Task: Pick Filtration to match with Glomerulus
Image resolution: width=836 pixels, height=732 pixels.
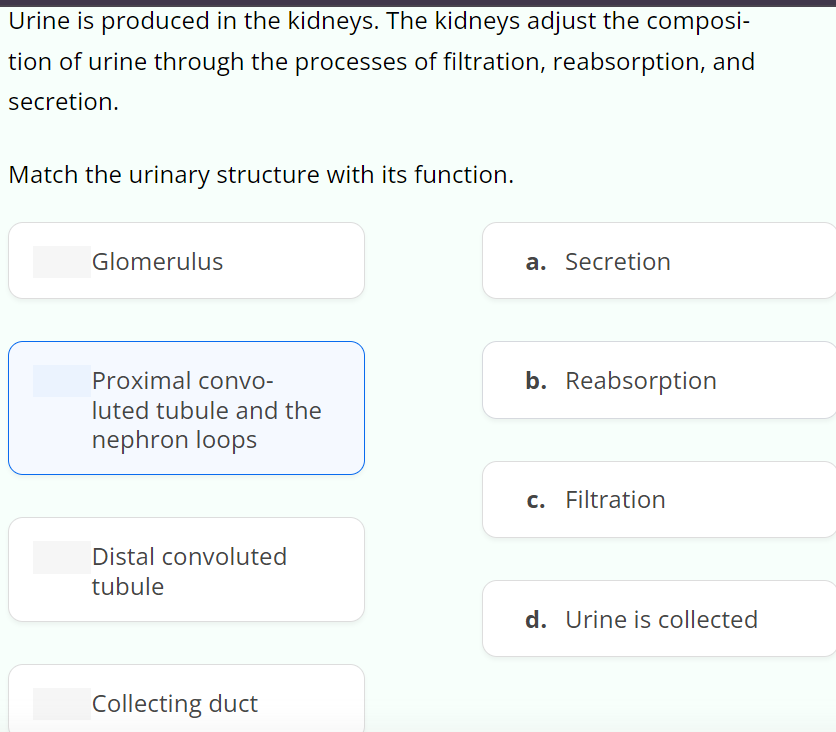Action: point(659,499)
